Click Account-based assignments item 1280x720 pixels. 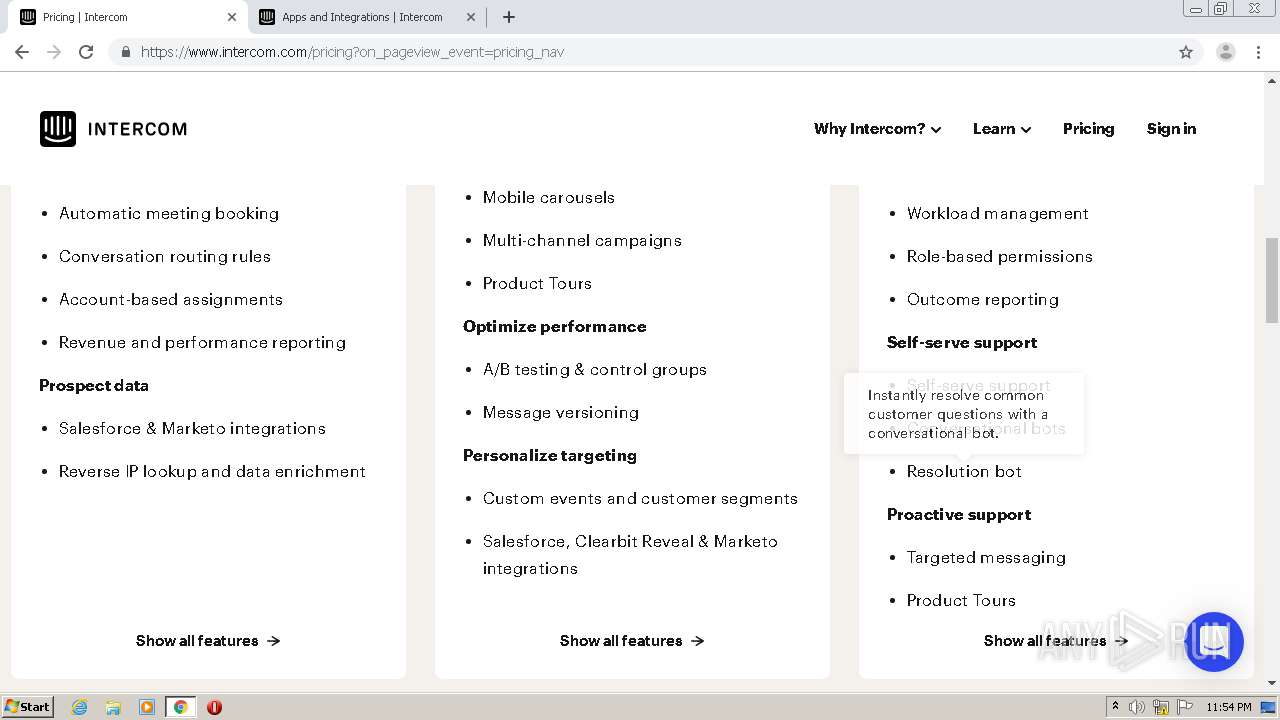coord(171,299)
